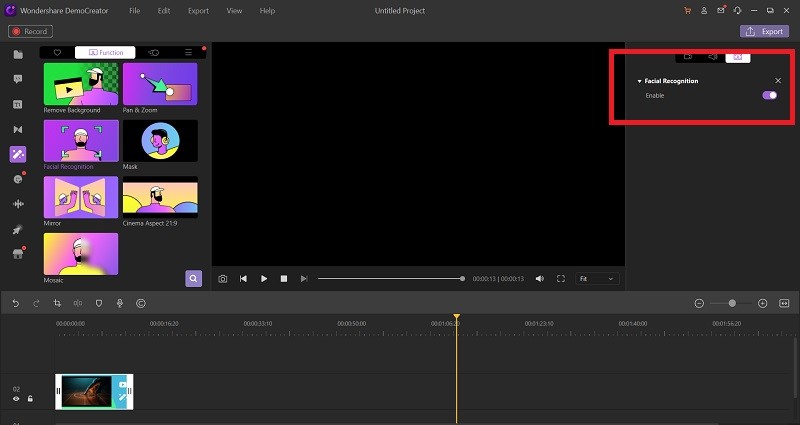Toggle the lock on track 02
The height and width of the screenshot is (425, 800).
30,399
